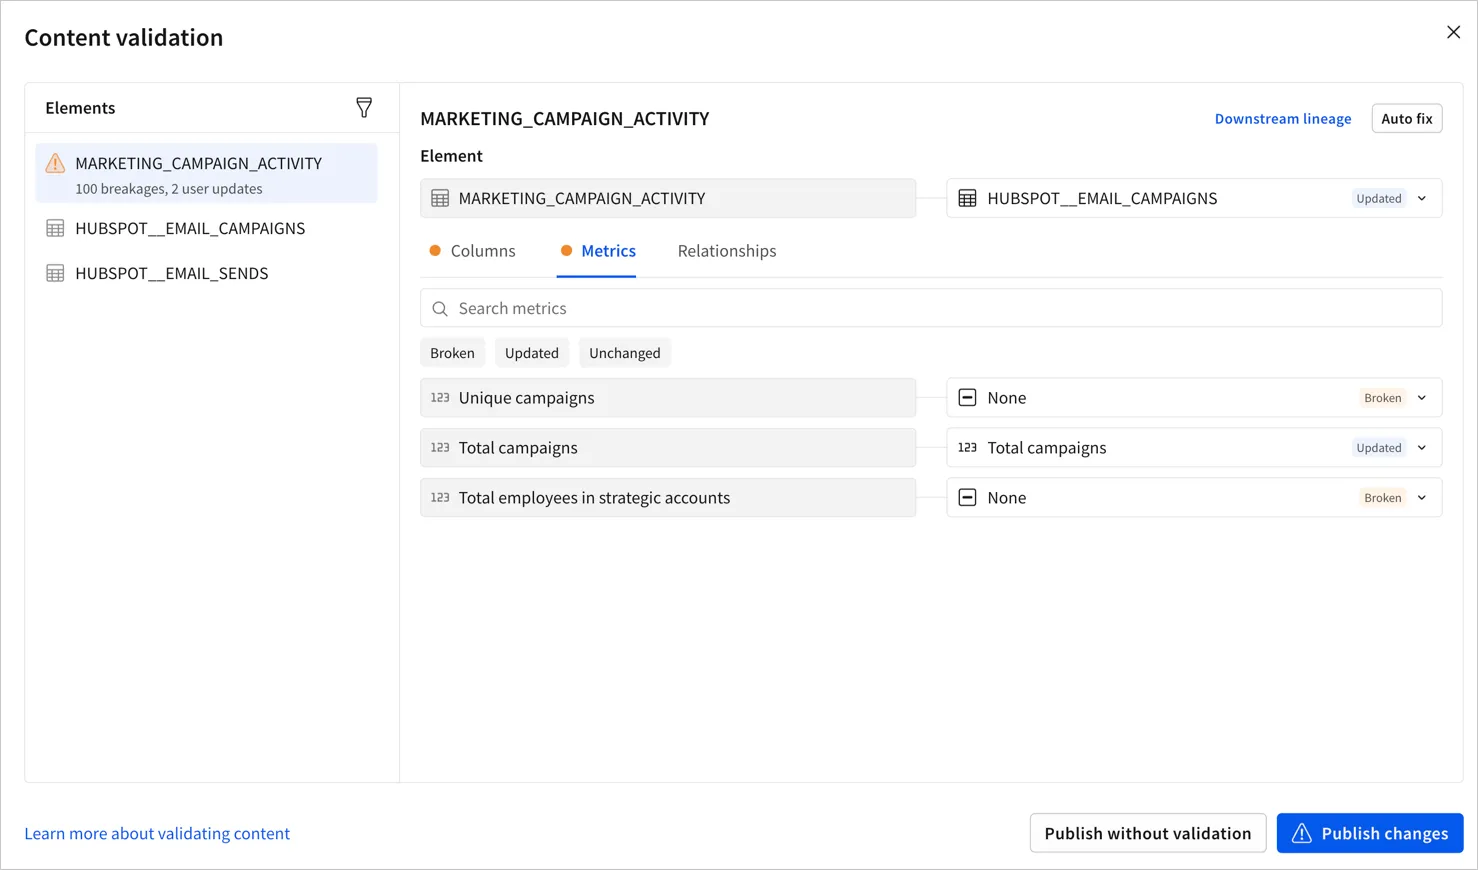Toggle the Updated filter chip
Viewport: 1478px width, 870px height.
click(532, 353)
